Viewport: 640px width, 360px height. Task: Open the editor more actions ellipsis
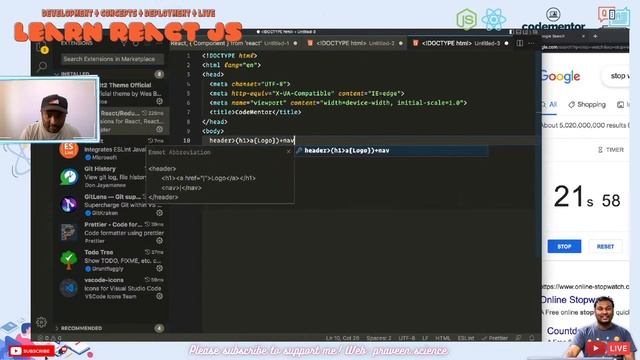[531, 43]
